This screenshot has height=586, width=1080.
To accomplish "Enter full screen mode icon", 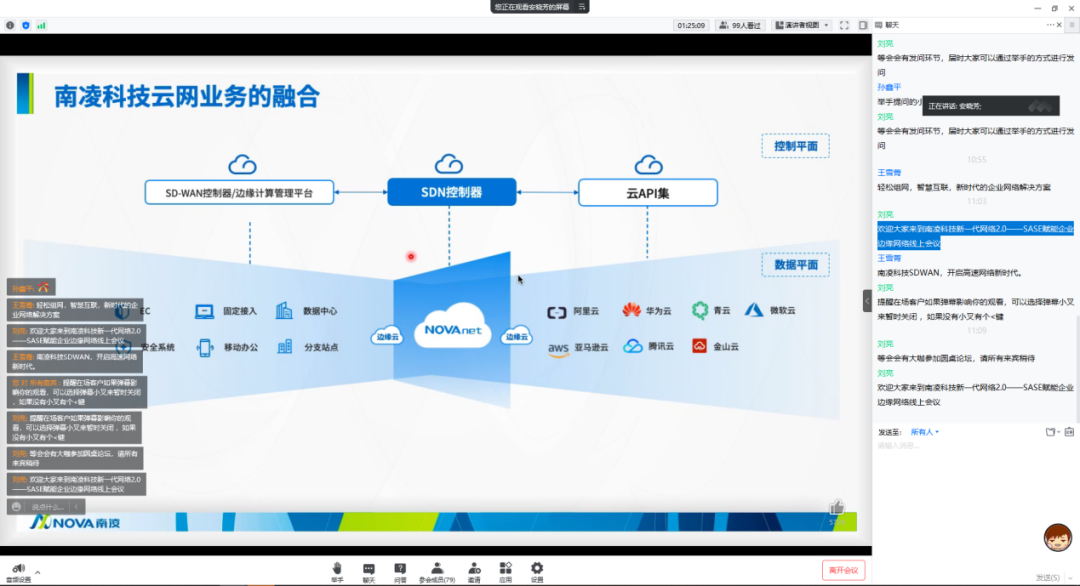I will click(x=844, y=25).
